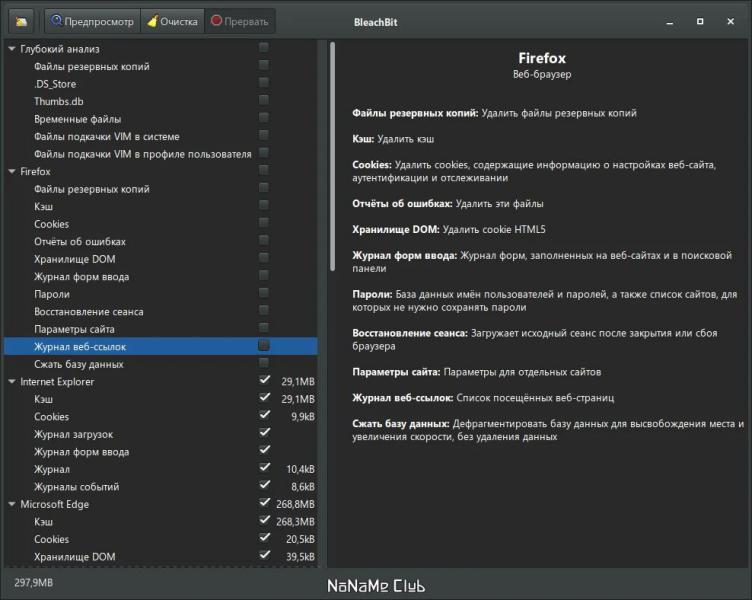The height and width of the screenshot is (600, 752).
Task: Select Firefox Журнал форм ввода row
Action: [x=161, y=277]
